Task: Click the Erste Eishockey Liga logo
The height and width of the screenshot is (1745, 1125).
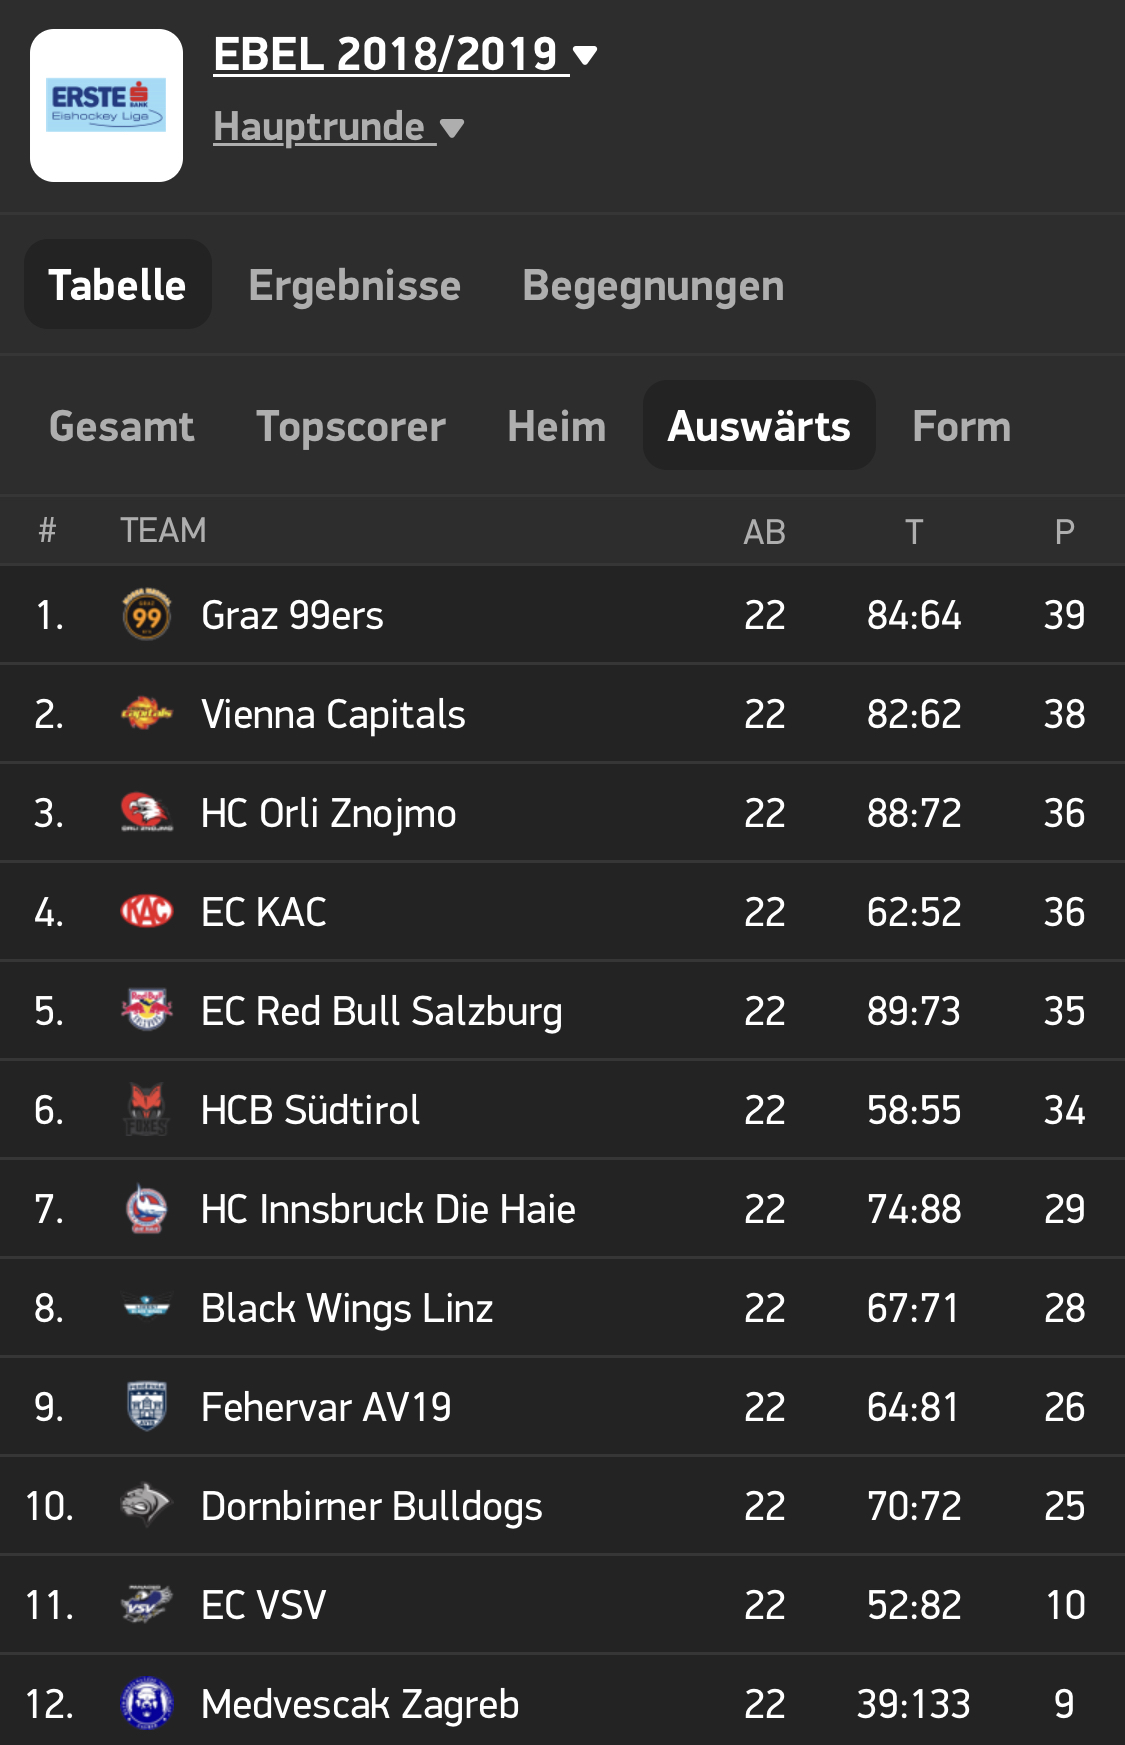Action: (x=106, y=105)
